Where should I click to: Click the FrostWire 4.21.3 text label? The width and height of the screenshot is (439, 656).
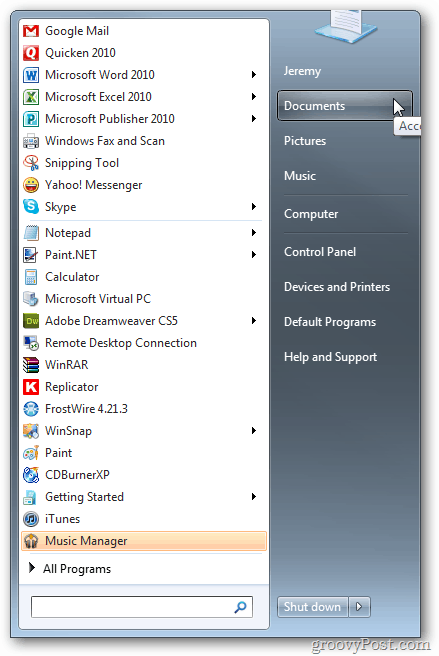point(86,409)
